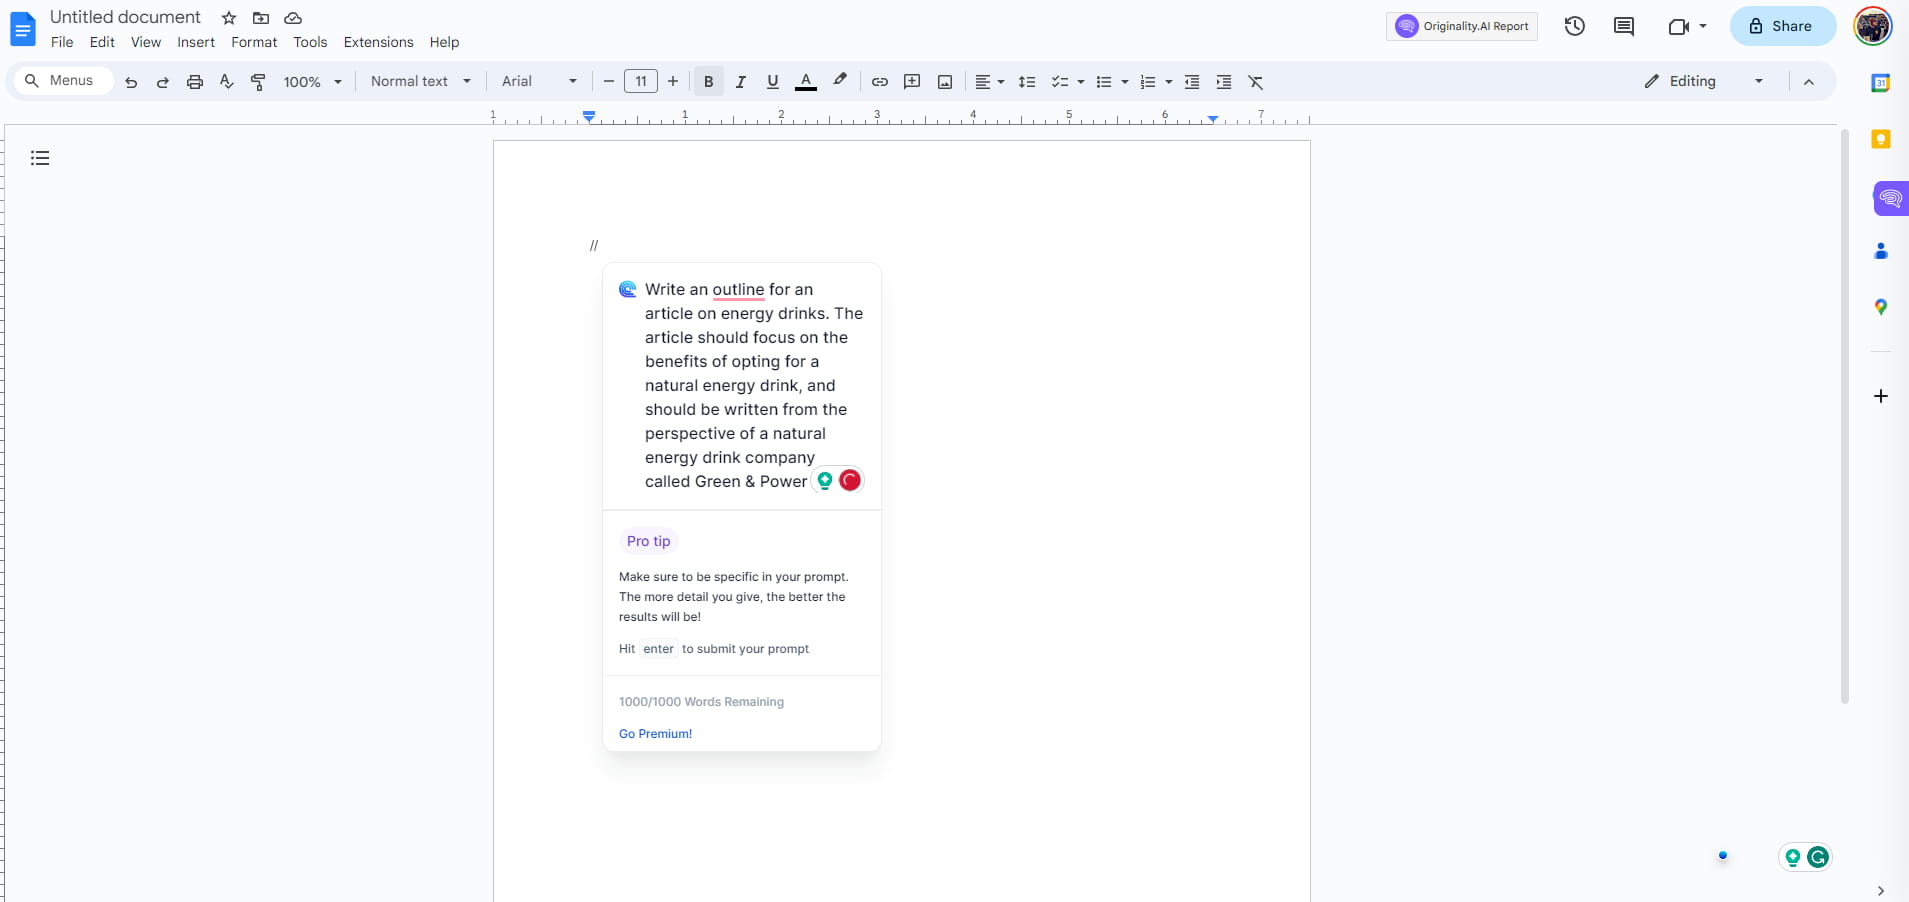Expand the Editing mode dropdown

tap(1757, 81)
